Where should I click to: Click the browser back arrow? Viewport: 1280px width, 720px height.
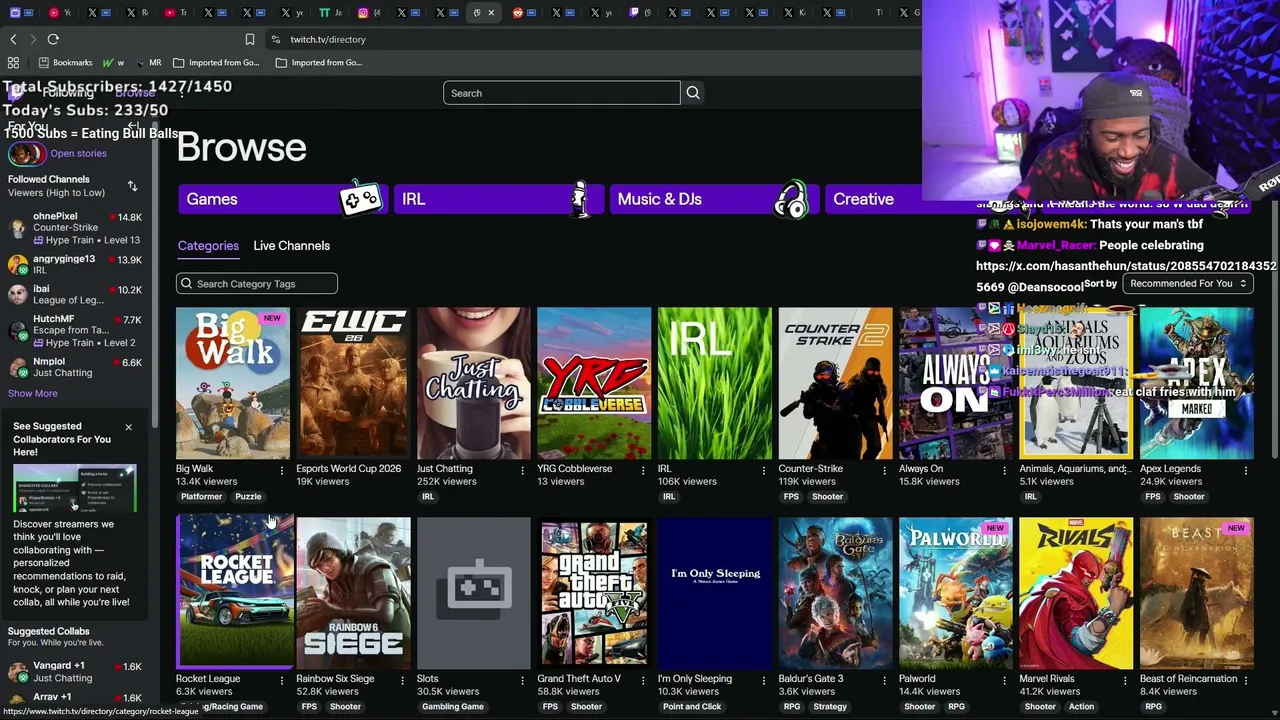13,39
